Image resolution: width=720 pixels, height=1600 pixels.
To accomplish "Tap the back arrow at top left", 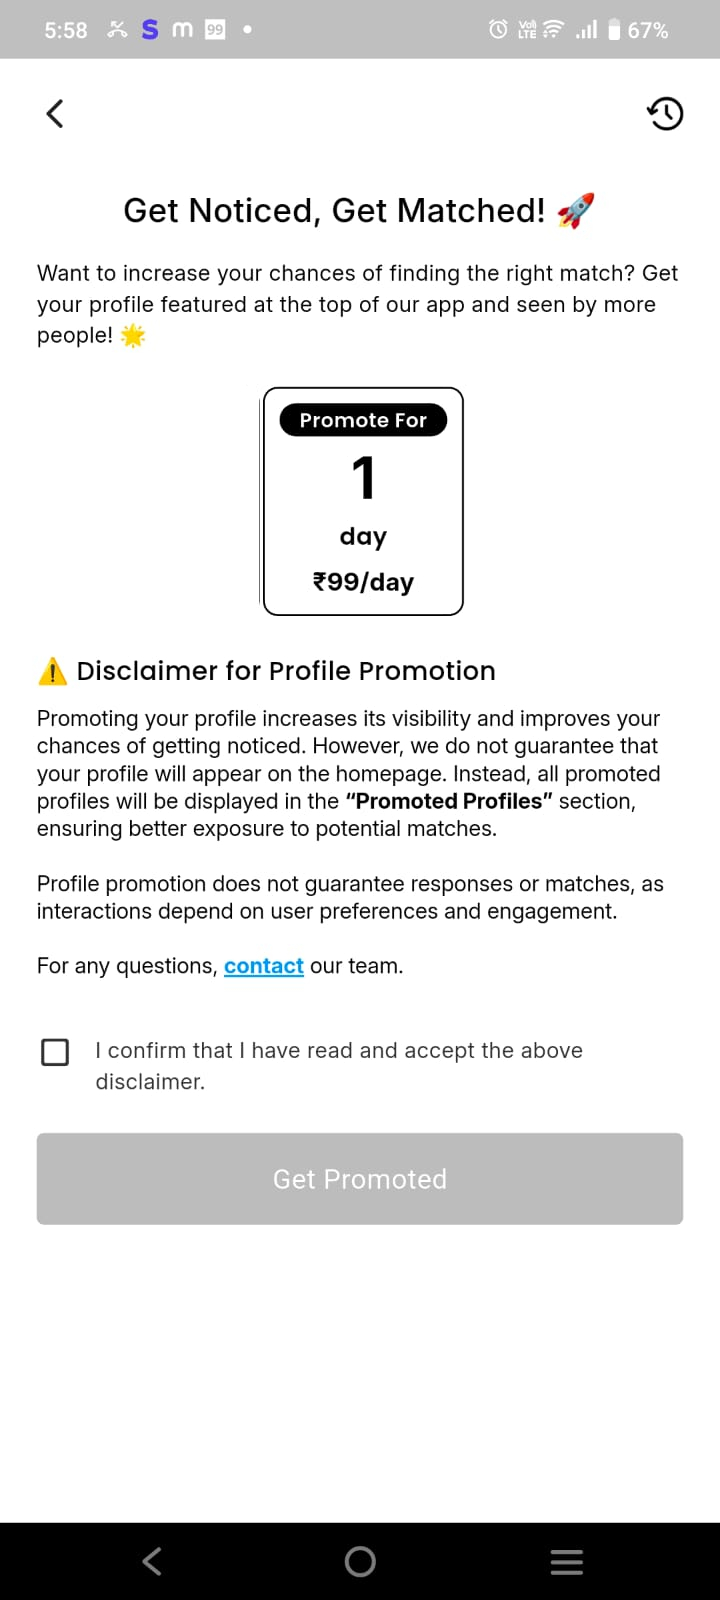I will click(x=55, y=113).
